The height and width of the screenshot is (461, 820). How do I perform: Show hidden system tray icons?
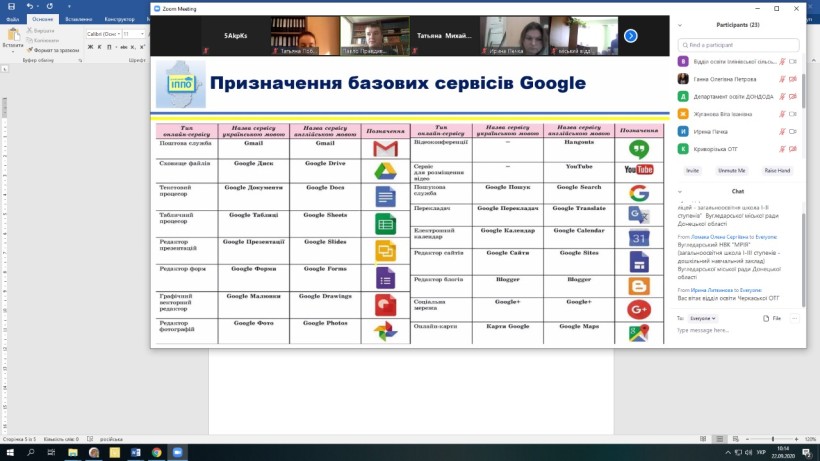pos(728,453)
